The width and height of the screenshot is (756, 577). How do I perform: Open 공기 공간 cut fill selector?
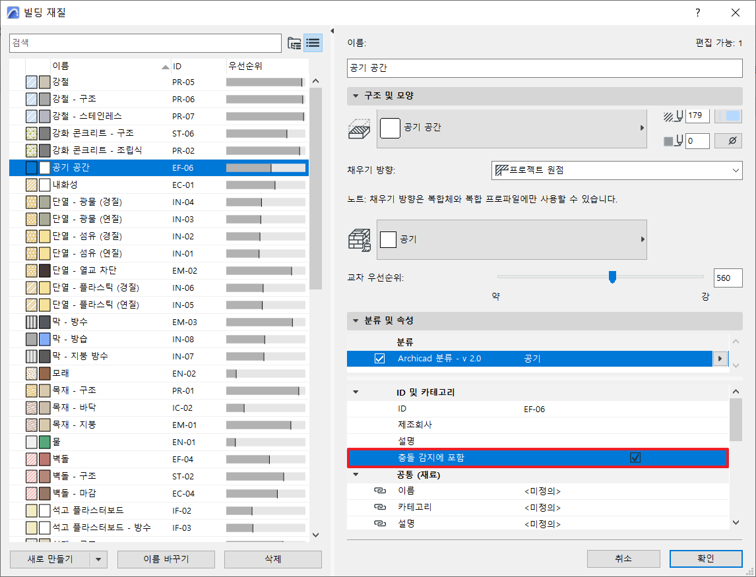click(512, 129)
